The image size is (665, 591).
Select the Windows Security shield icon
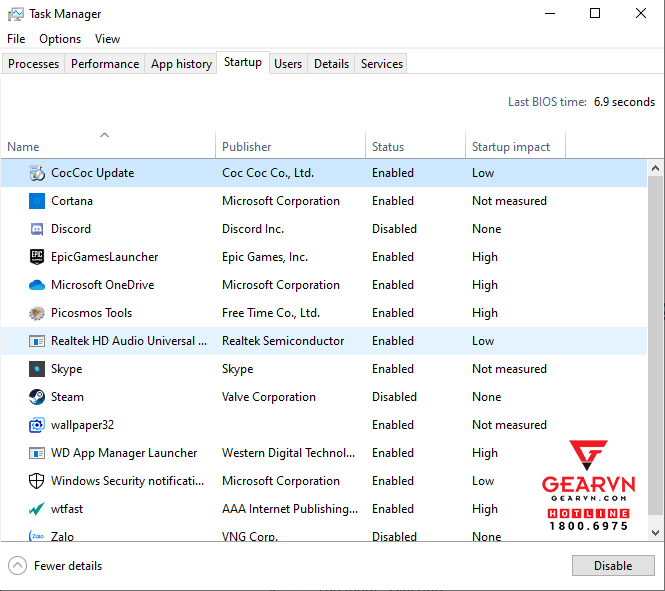tap(37, 481)
